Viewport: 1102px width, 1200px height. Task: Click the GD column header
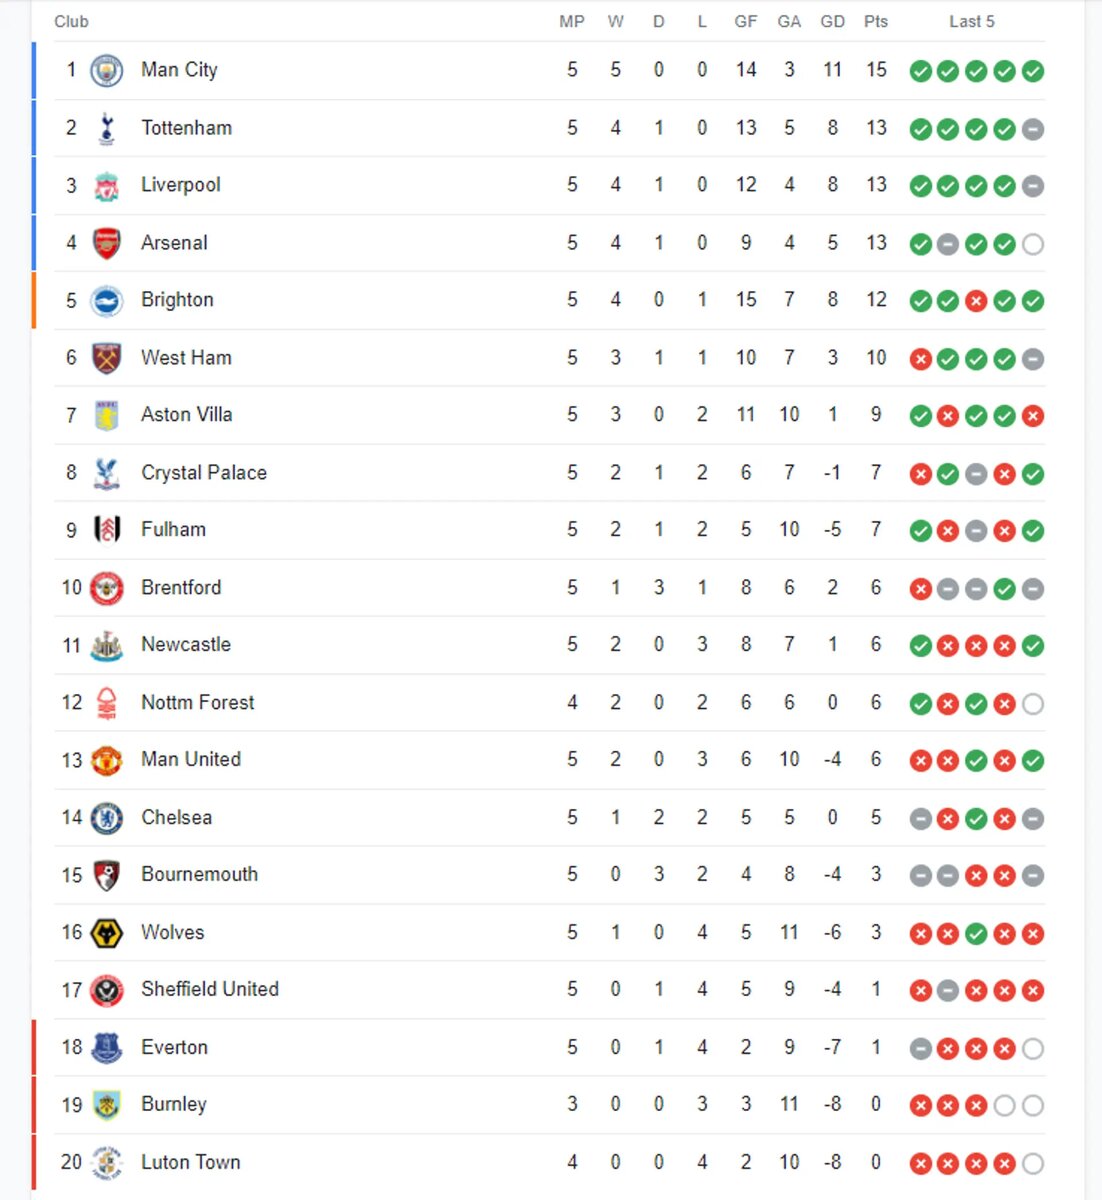coord(833,21)
